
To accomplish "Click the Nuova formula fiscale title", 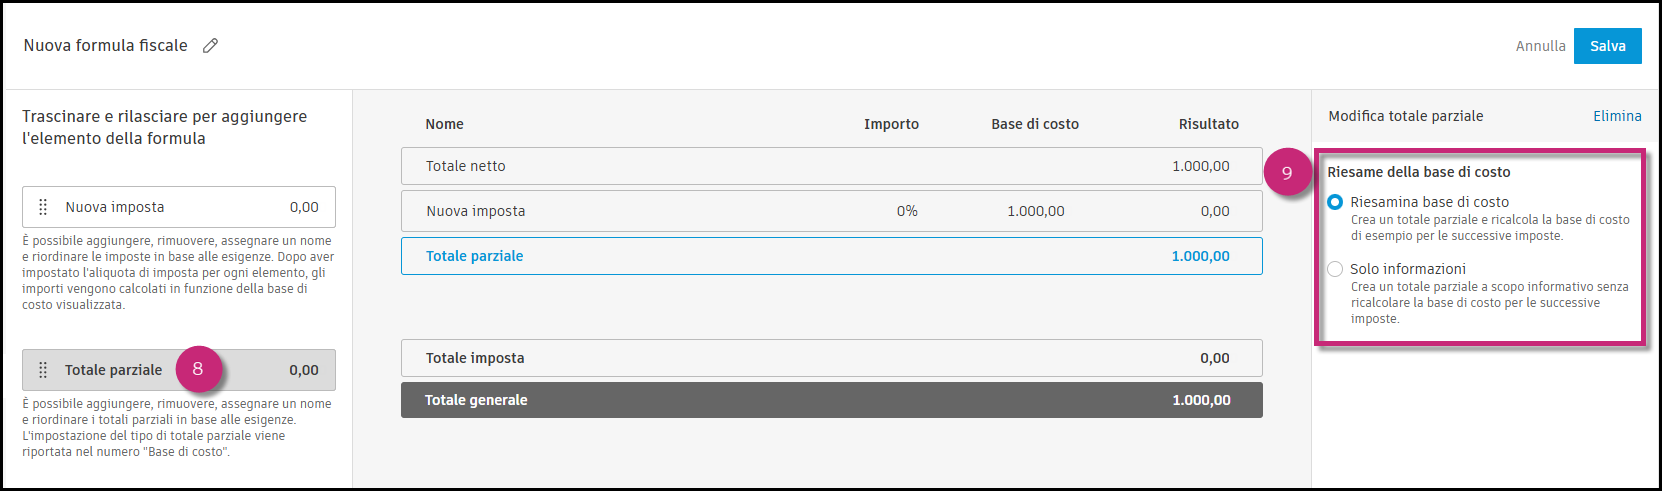I will tap(106, 45).
